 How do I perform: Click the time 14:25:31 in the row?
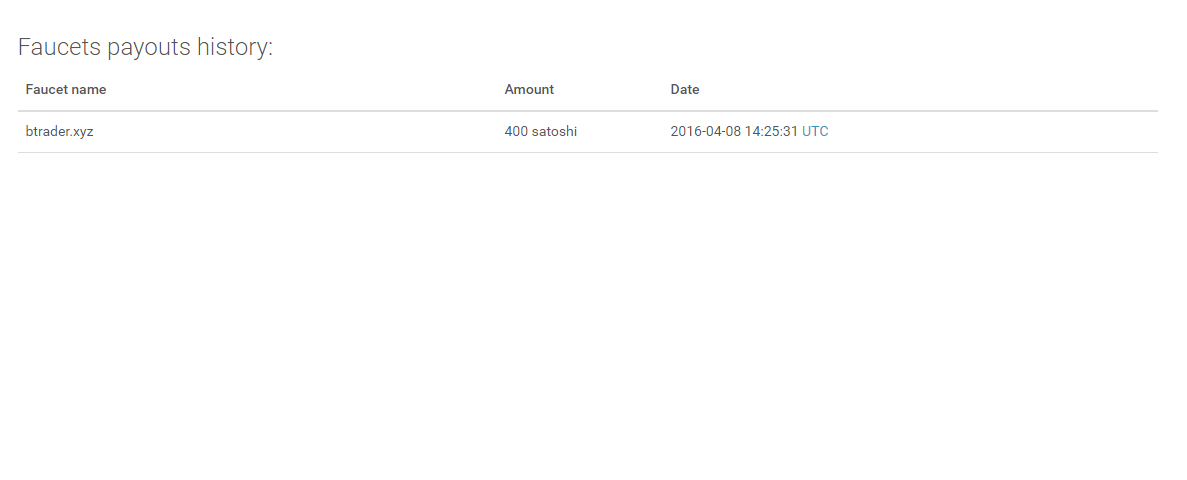point(771,131)
